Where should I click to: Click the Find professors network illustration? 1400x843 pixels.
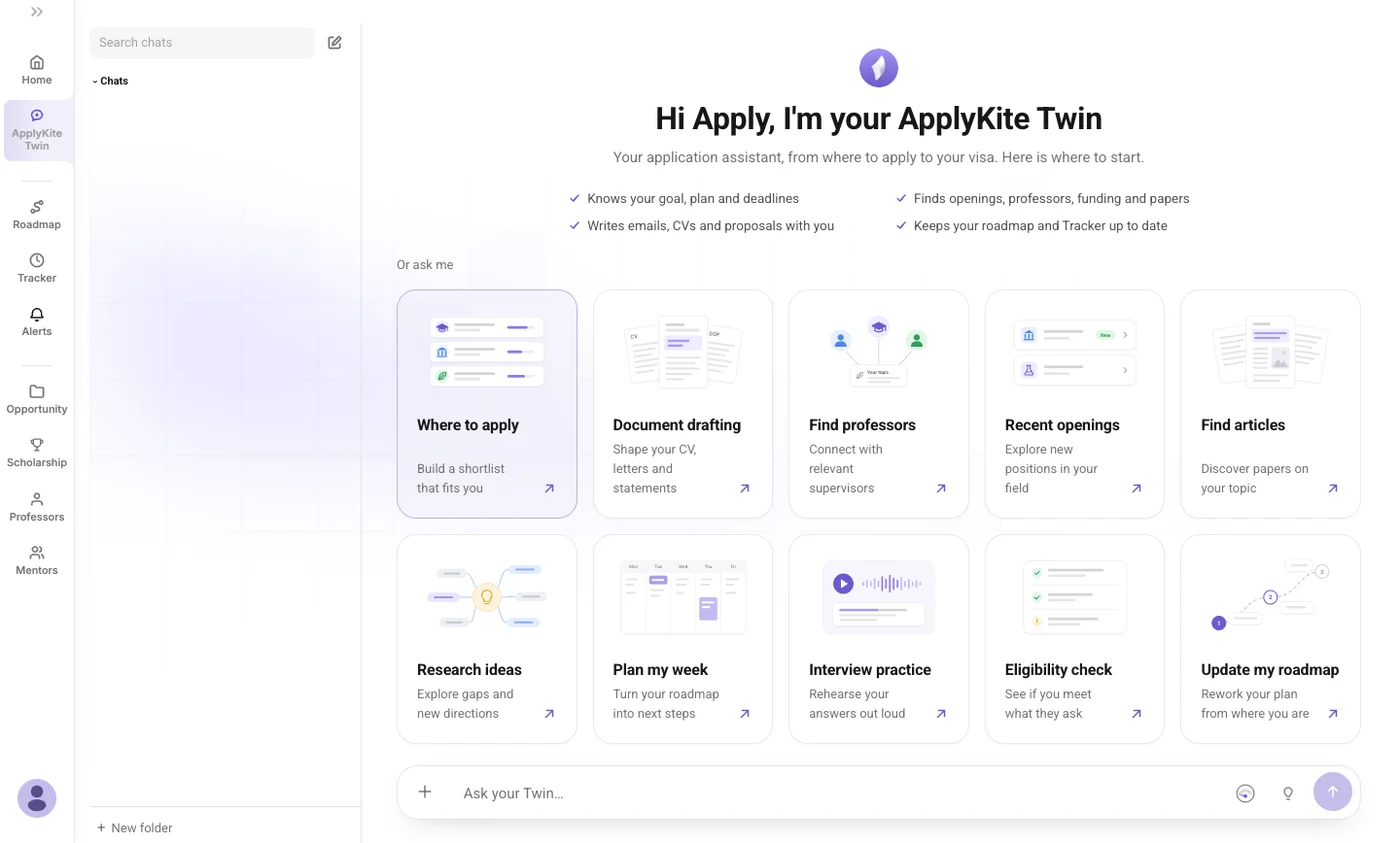click(x=879, y=352)
